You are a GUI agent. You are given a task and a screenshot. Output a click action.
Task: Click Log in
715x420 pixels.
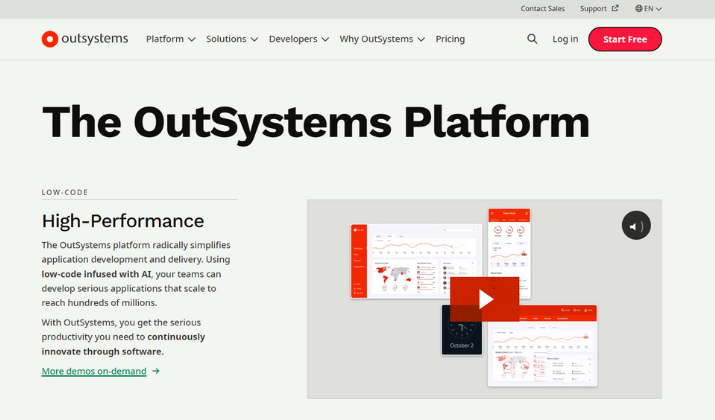565,39
